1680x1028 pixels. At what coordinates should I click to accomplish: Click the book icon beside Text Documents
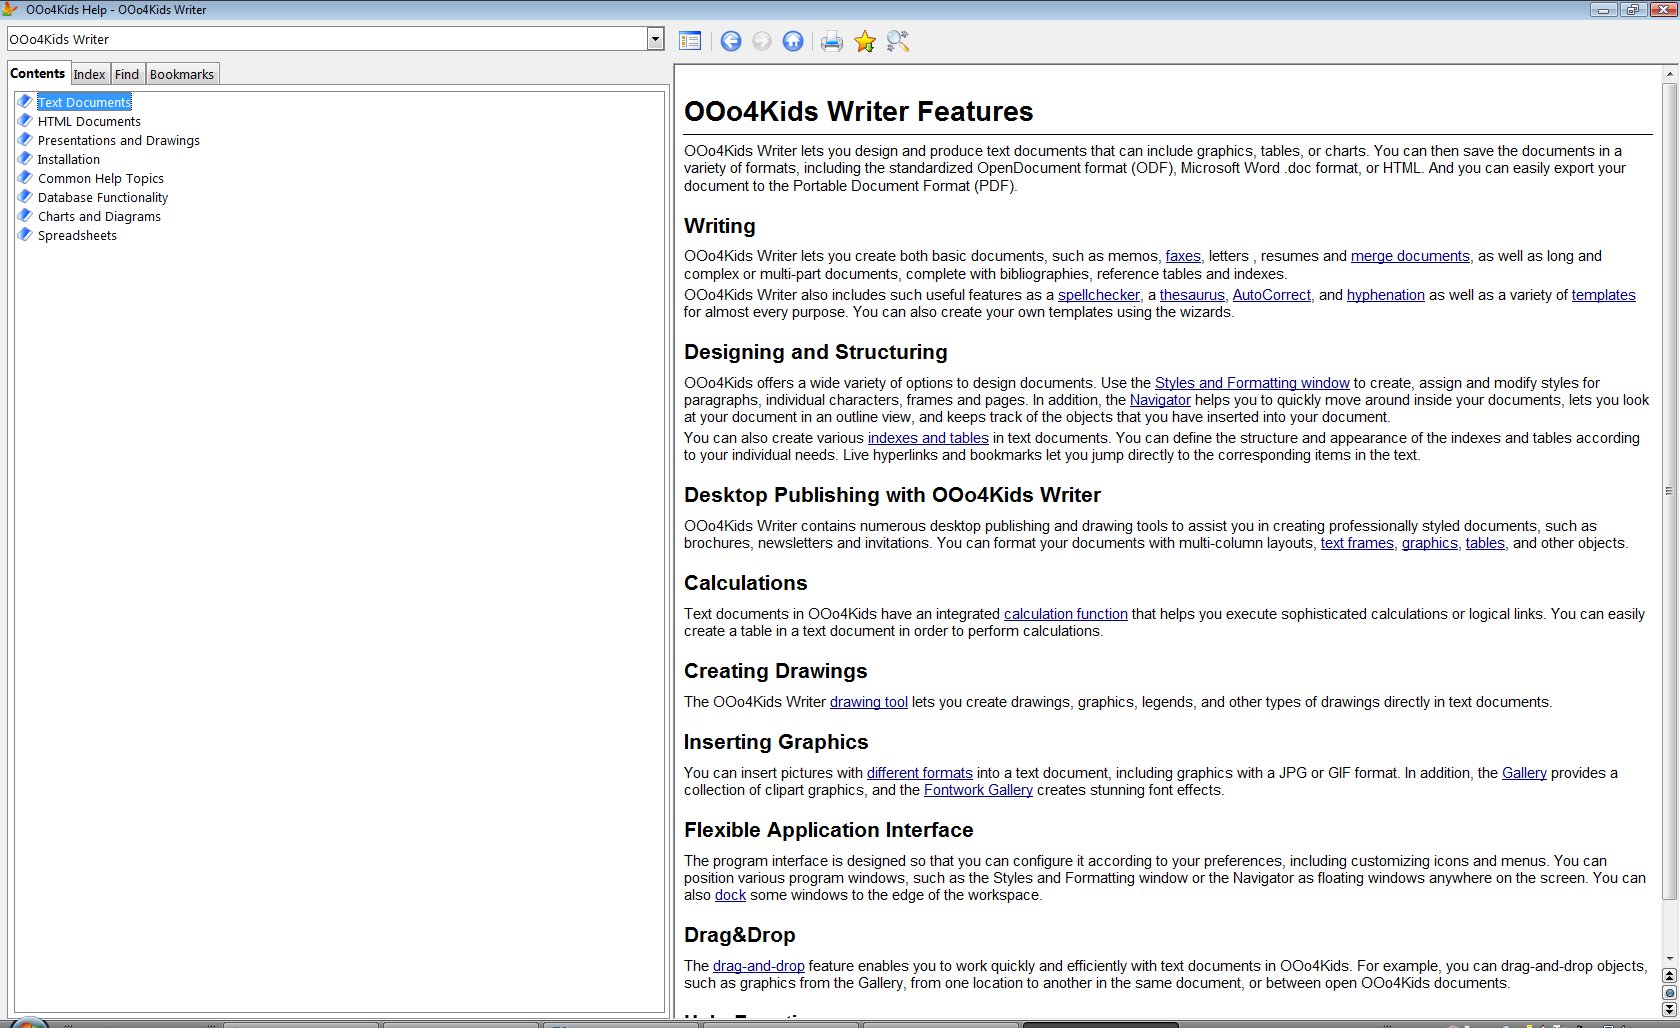(x=25, y=101)
